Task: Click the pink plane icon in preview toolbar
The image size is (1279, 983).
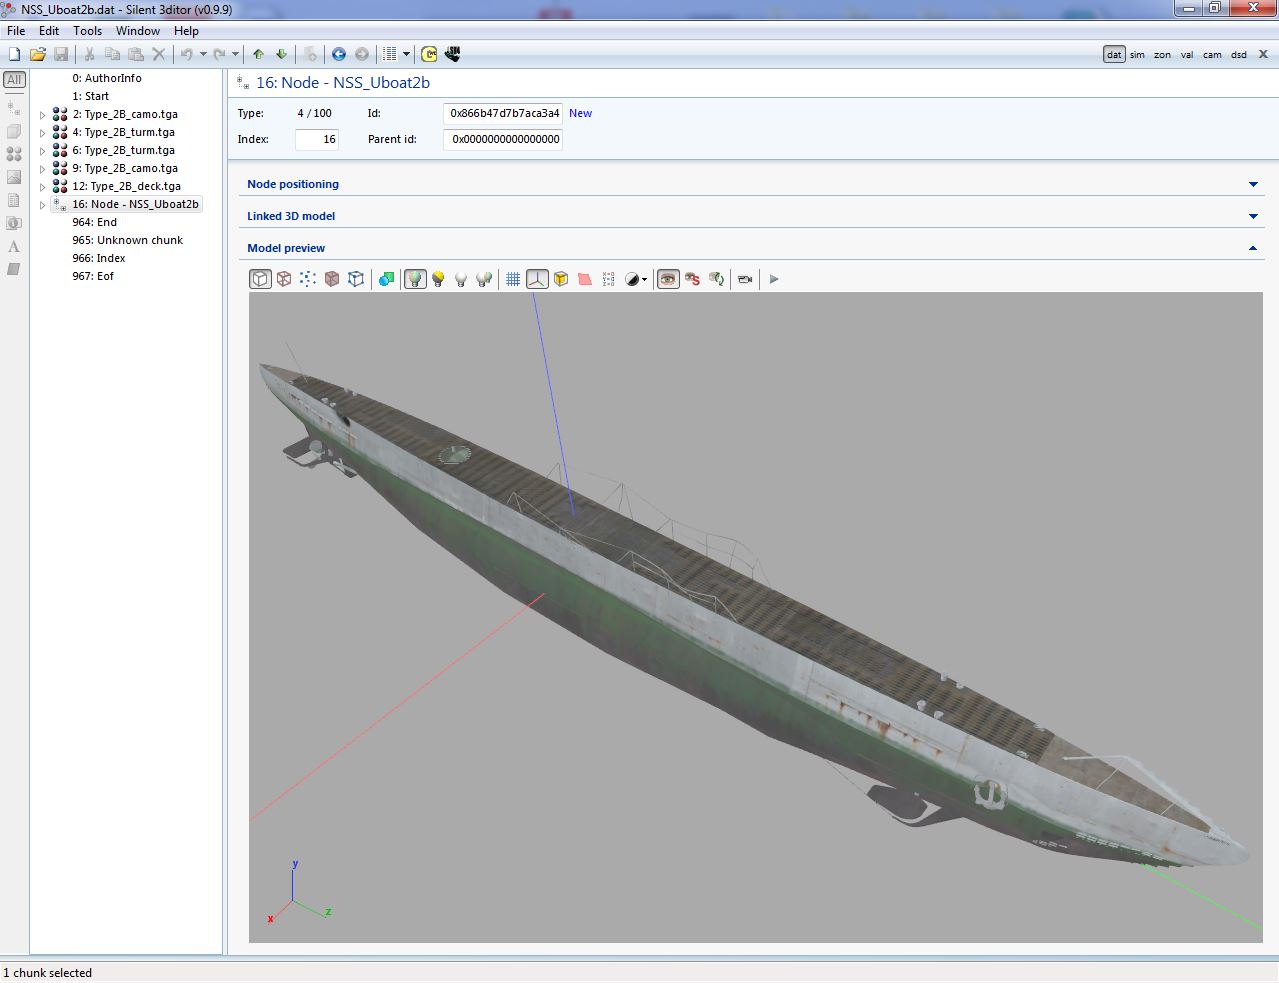Action: click(x=585, y=279)
